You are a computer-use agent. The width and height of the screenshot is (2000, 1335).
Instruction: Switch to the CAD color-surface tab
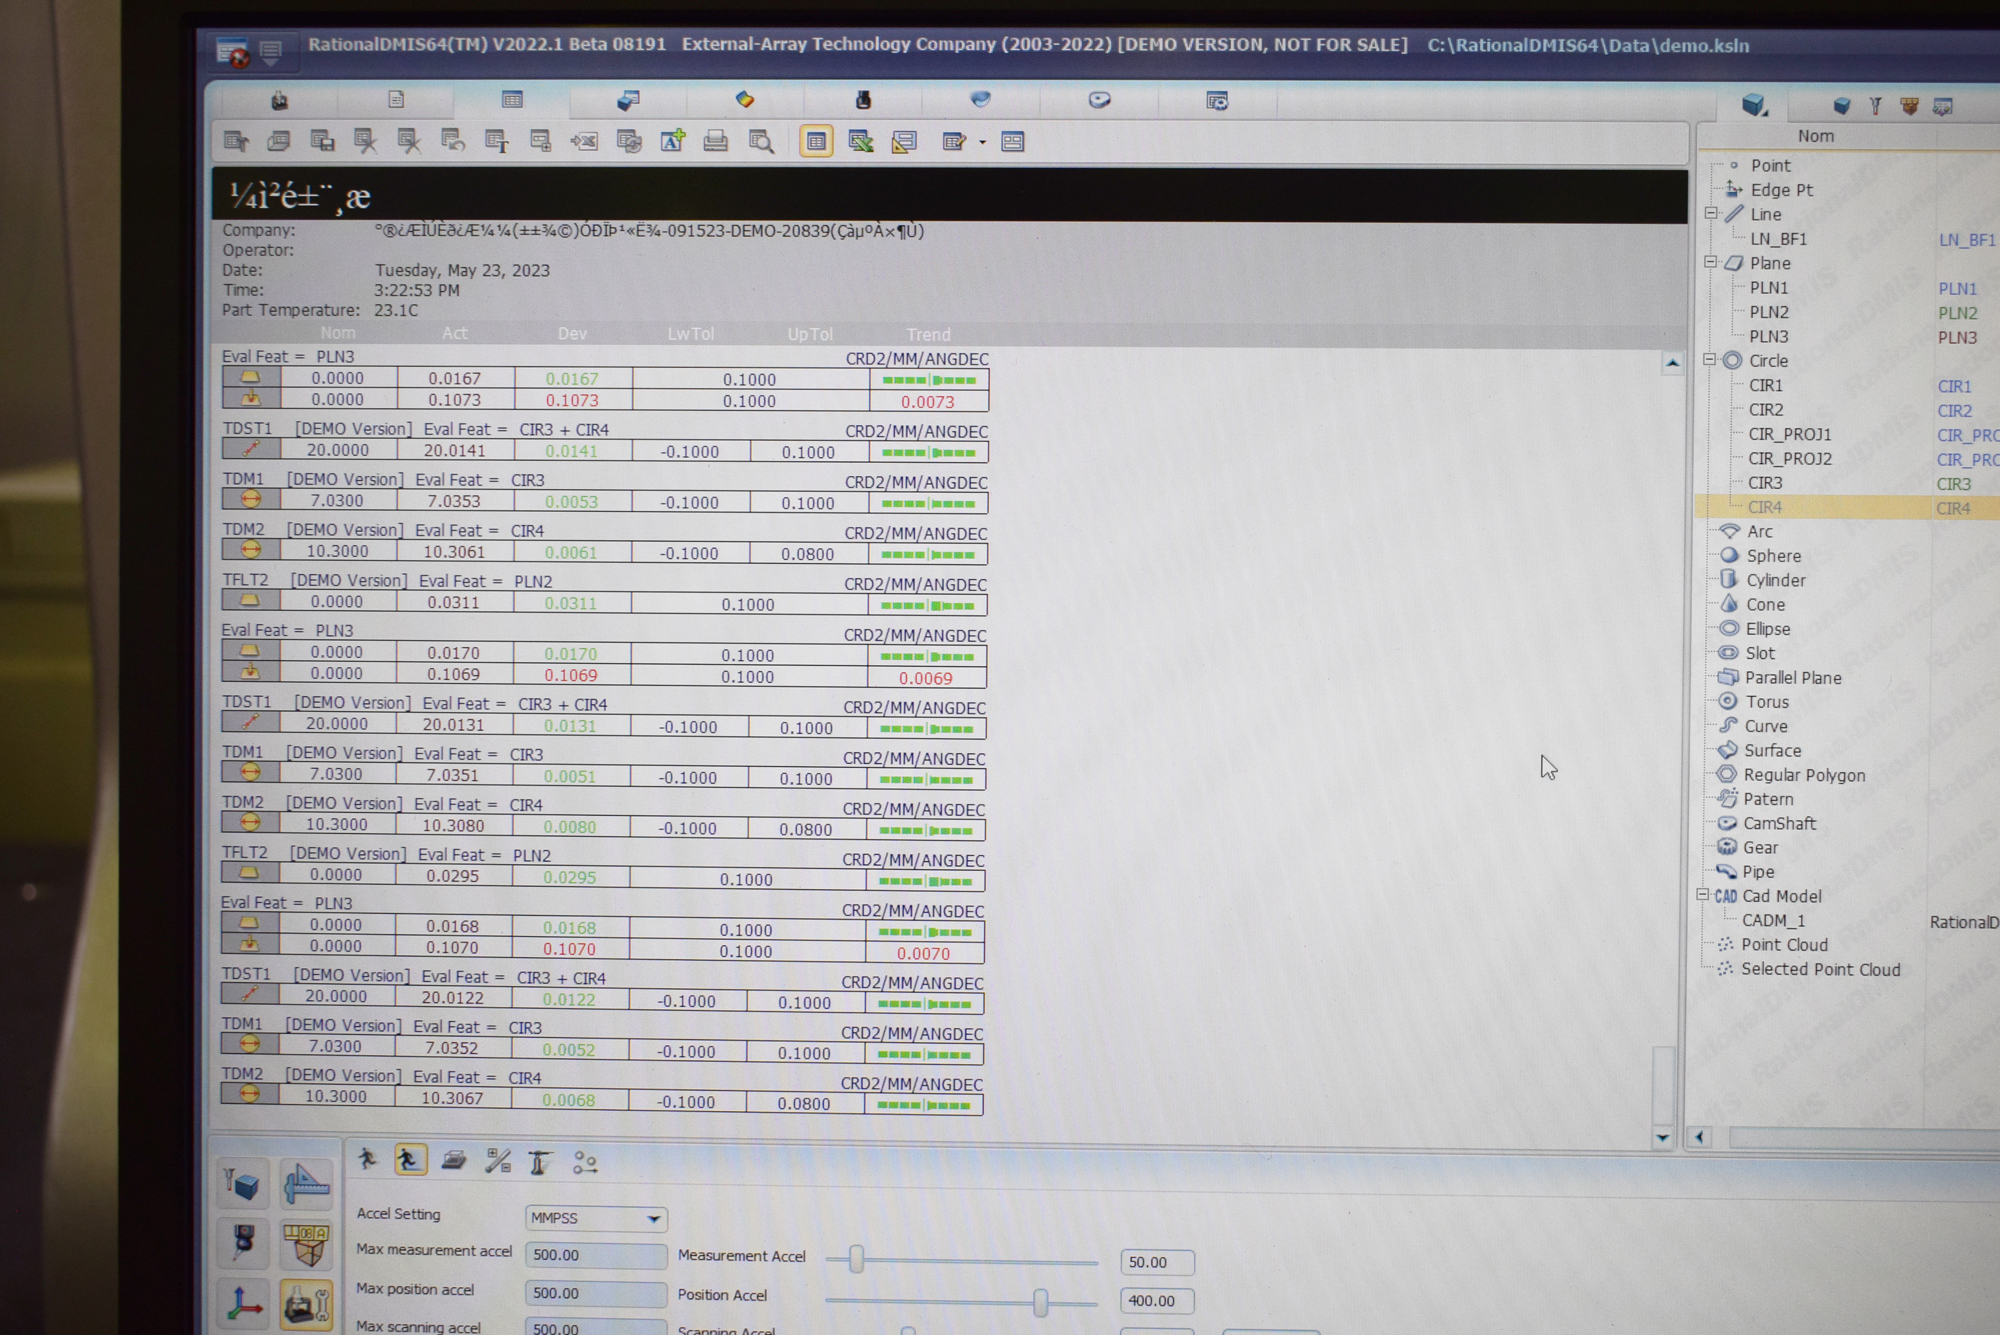click(x=745, y=100)
